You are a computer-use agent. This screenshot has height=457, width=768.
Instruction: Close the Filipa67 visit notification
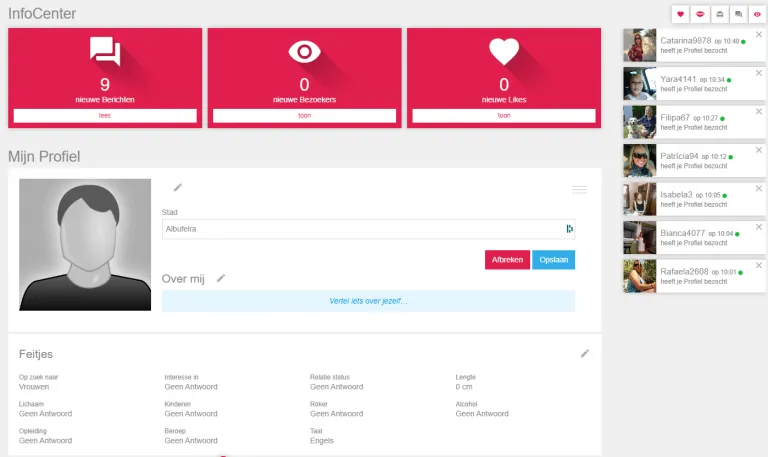759,111
